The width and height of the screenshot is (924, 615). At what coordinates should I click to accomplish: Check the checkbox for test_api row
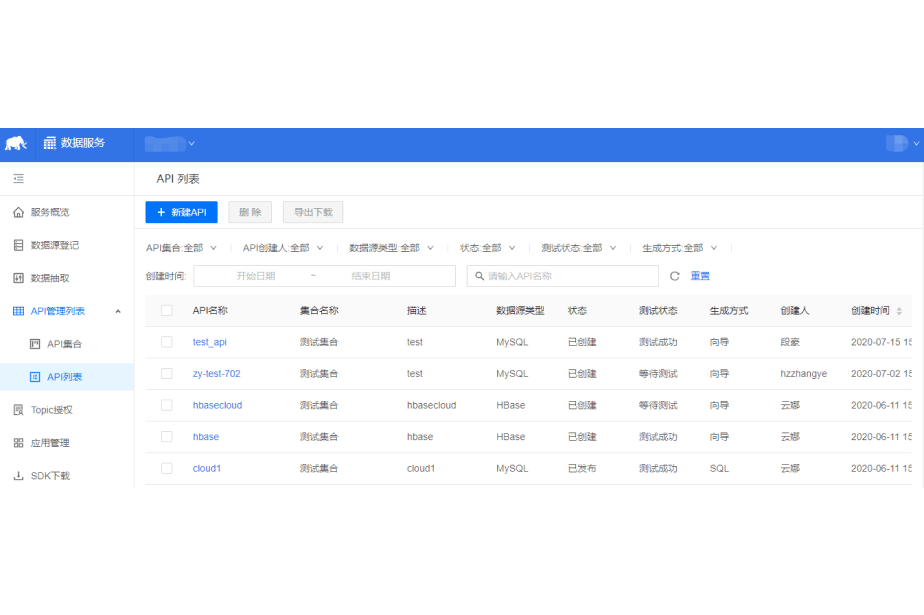(x=167, y=342)
